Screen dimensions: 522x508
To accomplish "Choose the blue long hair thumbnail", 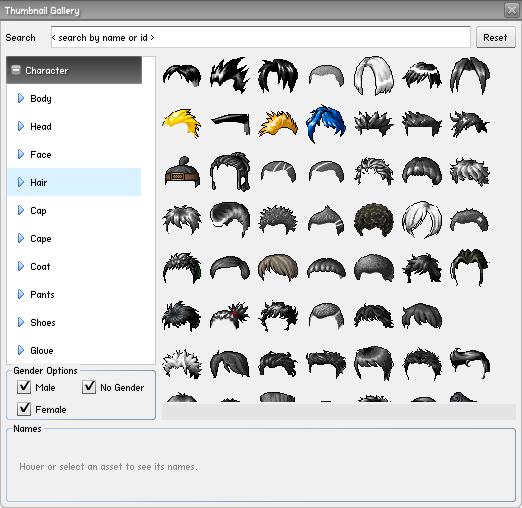I will (326, 123).
